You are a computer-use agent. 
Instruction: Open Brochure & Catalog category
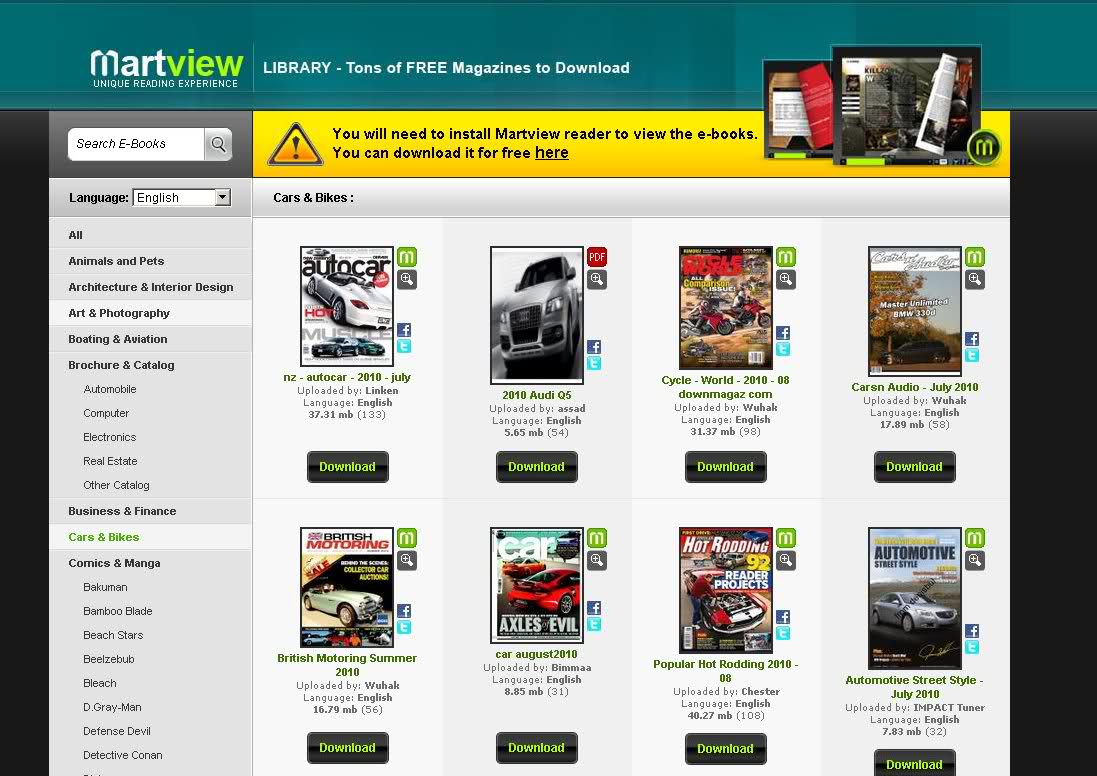[x=122, y=365]
